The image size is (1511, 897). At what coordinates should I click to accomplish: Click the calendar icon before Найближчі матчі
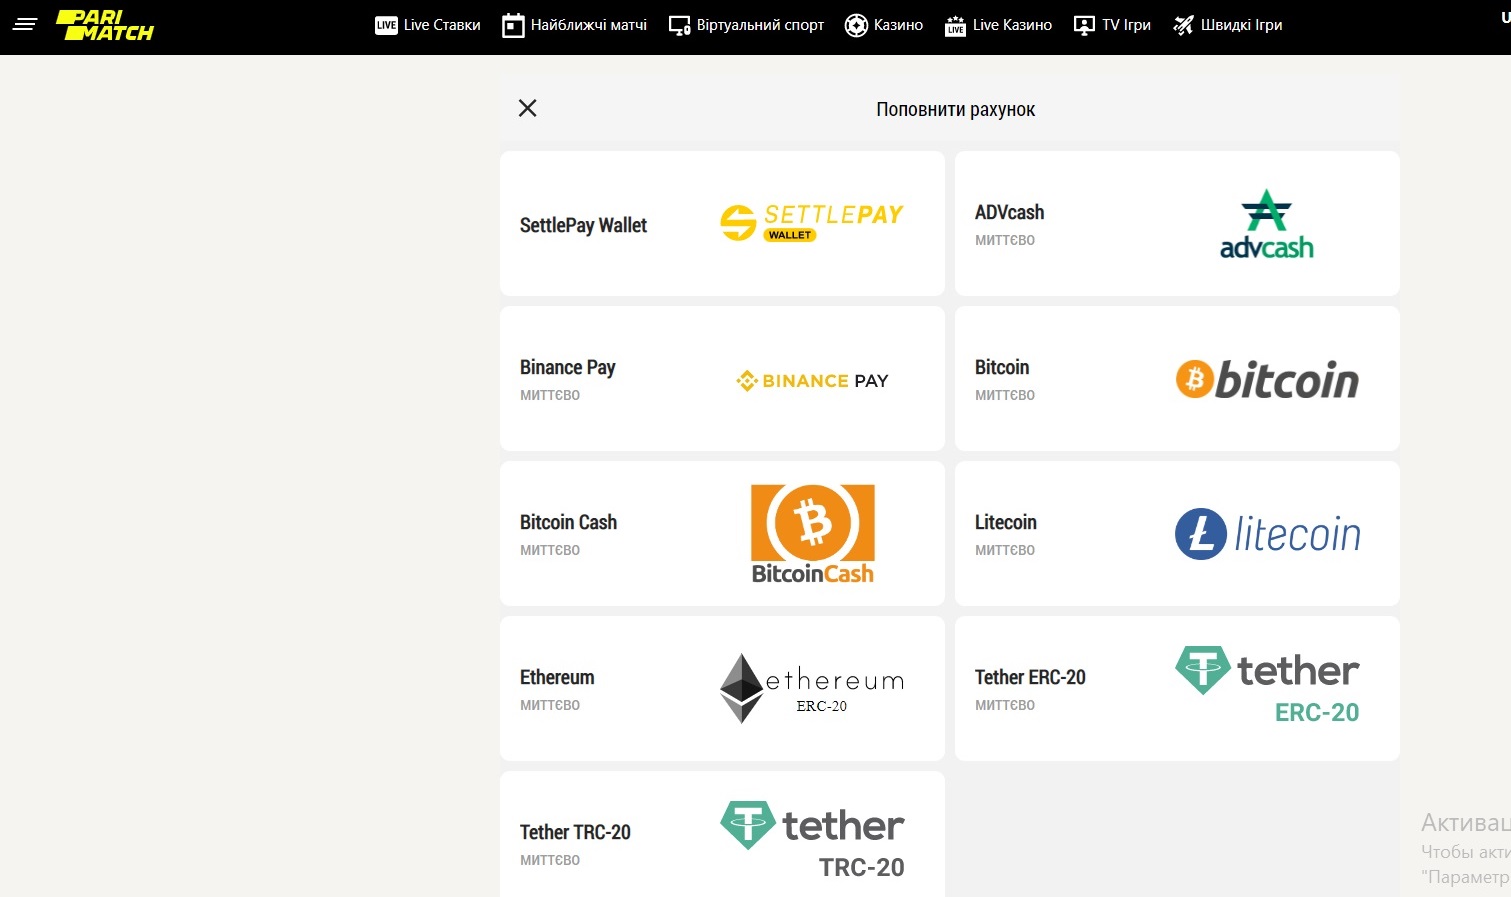coord(513,25)
